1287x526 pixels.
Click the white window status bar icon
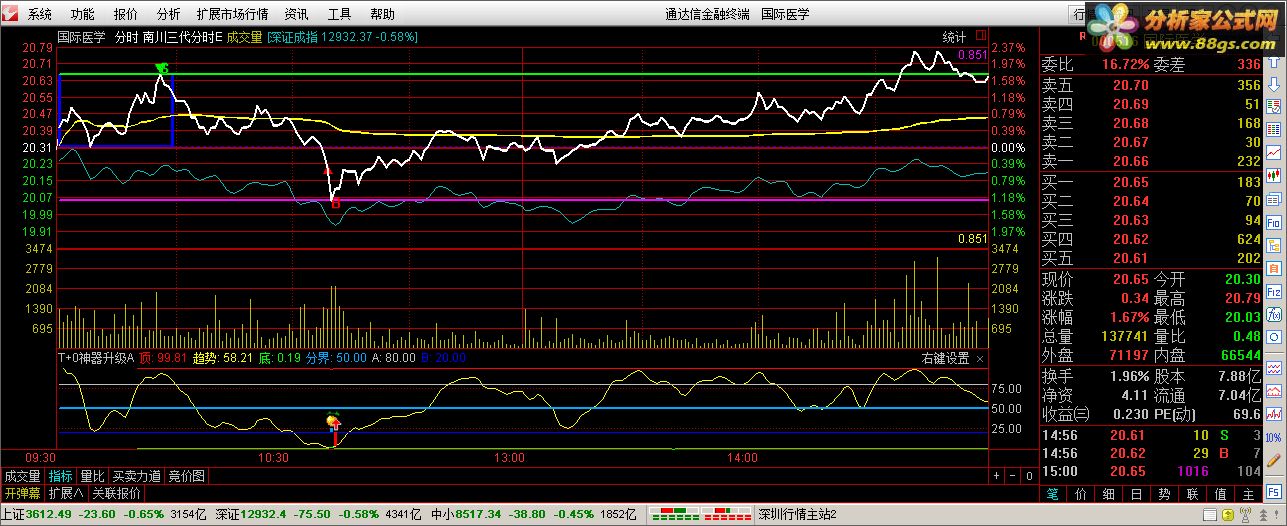pyautogui.click(x=1210, y=515)
